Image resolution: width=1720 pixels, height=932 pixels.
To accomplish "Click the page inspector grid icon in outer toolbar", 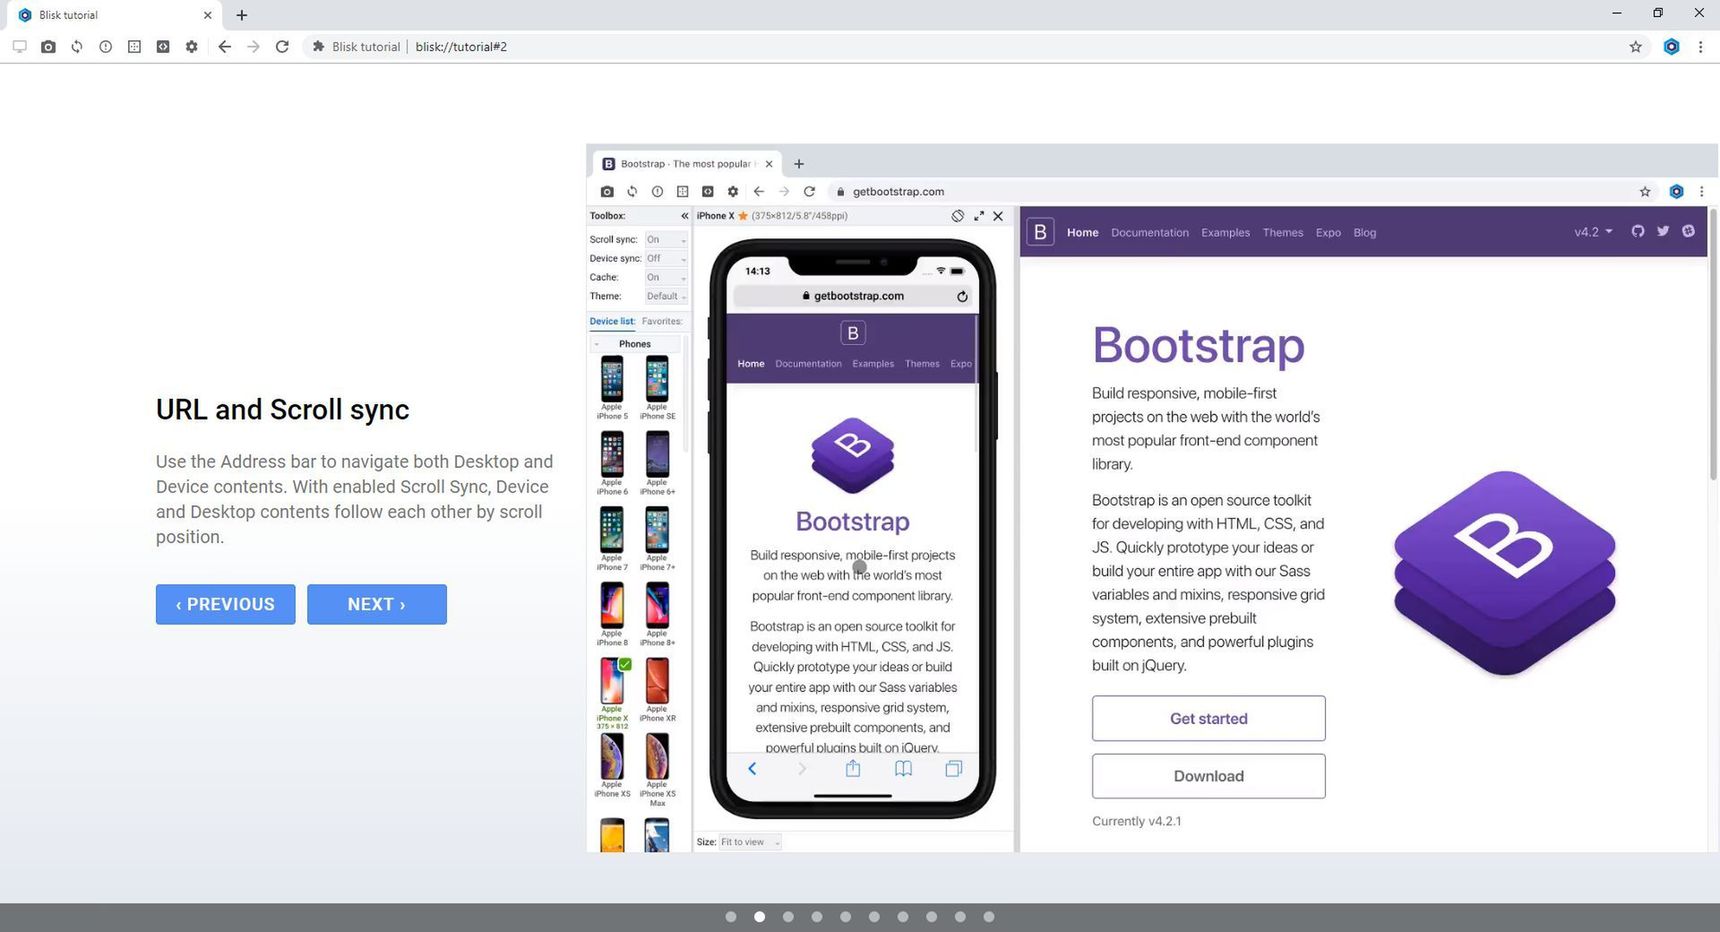I will point(134,47).
